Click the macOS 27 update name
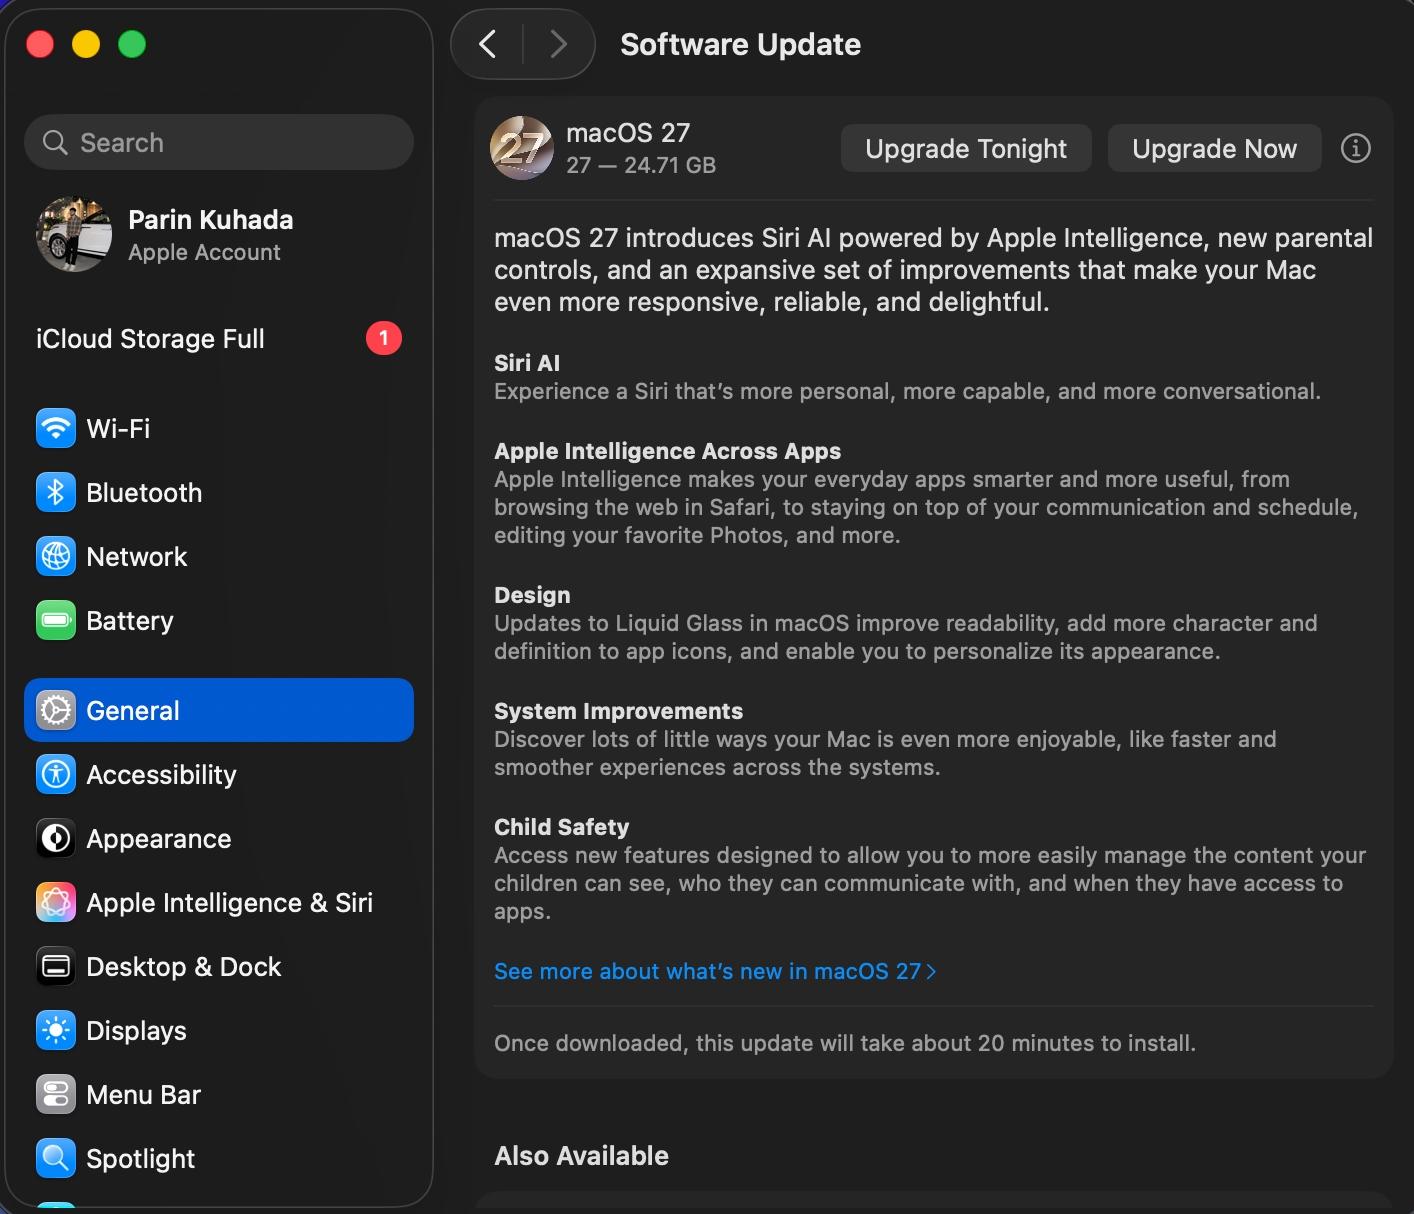1414x1214 pixels. click(628, 133)
